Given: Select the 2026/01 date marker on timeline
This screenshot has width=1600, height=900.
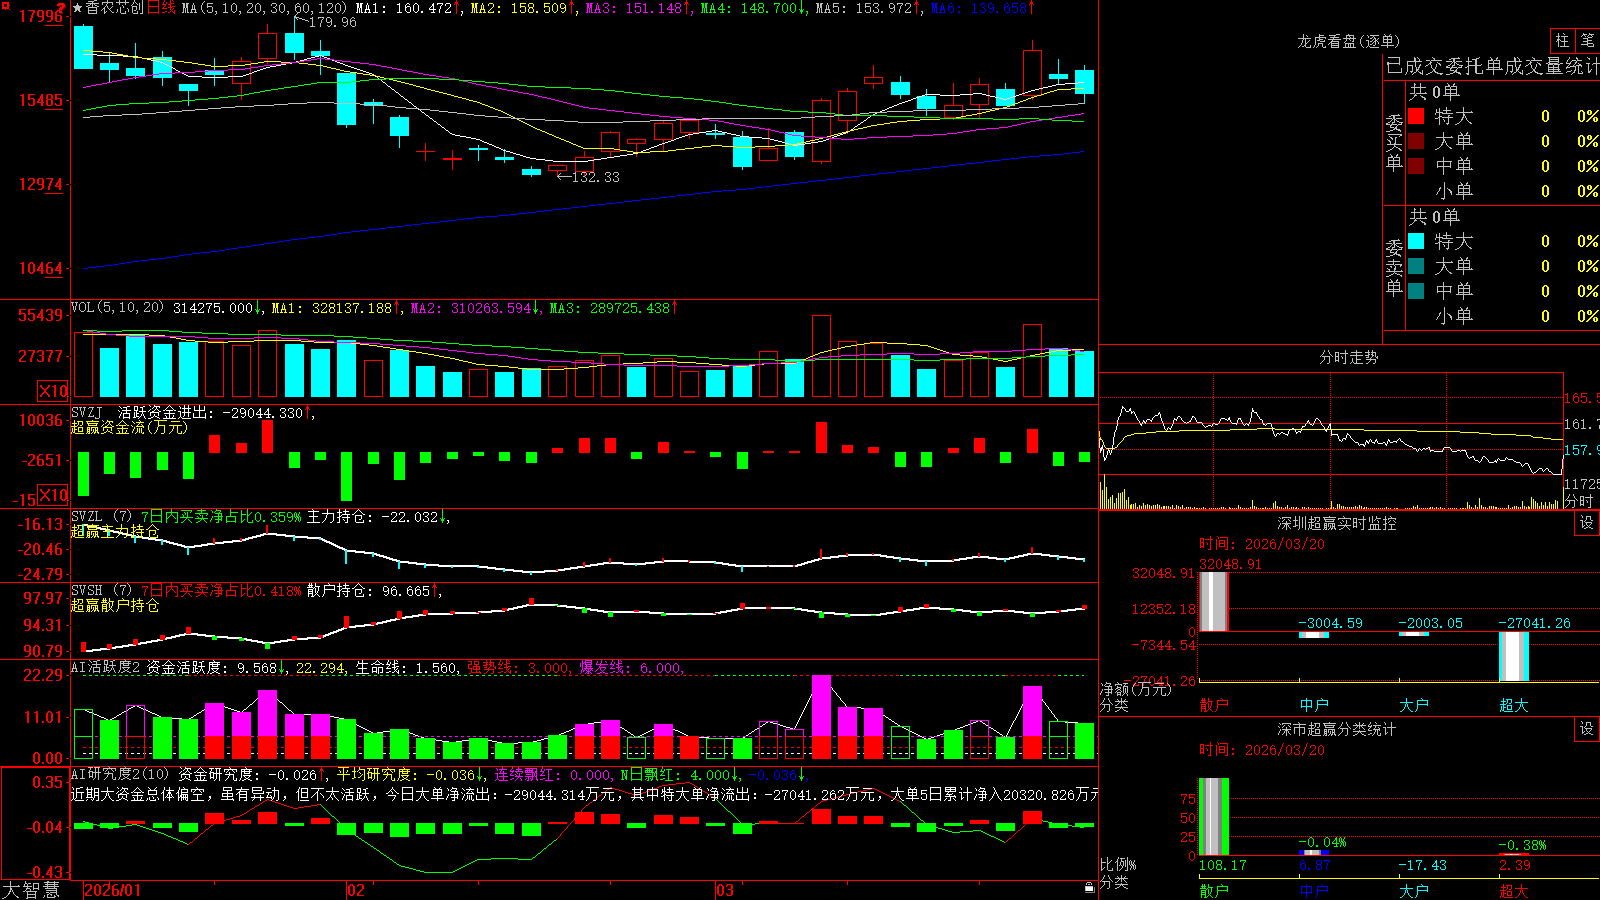Looking at the screenshot, I should (x=113, y=890).
